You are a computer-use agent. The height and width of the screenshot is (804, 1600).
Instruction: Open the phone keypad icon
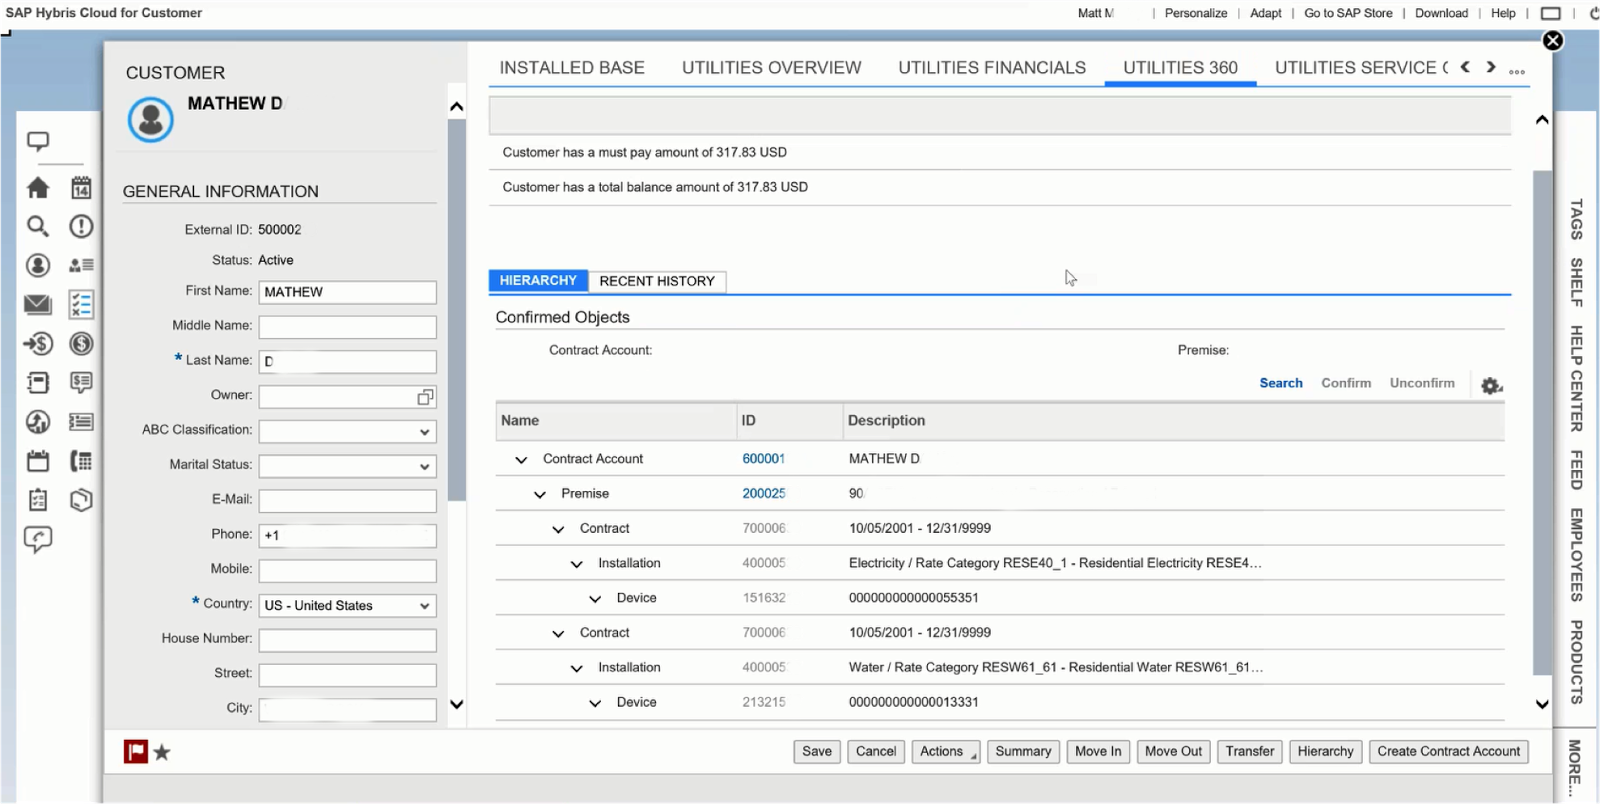[x=81, y=461]
